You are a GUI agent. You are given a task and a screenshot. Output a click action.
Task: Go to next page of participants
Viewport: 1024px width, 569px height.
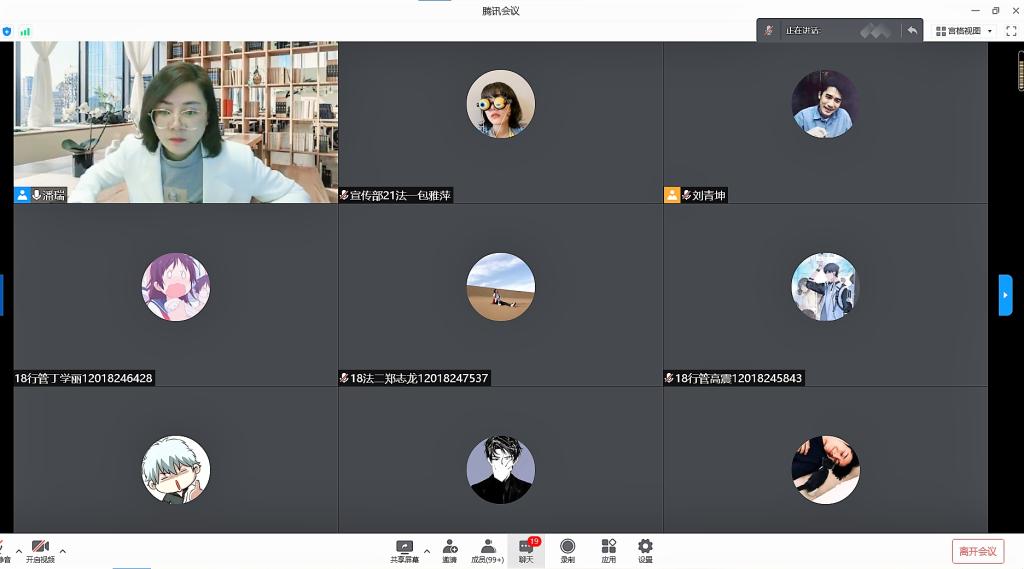pos(1005,295)
